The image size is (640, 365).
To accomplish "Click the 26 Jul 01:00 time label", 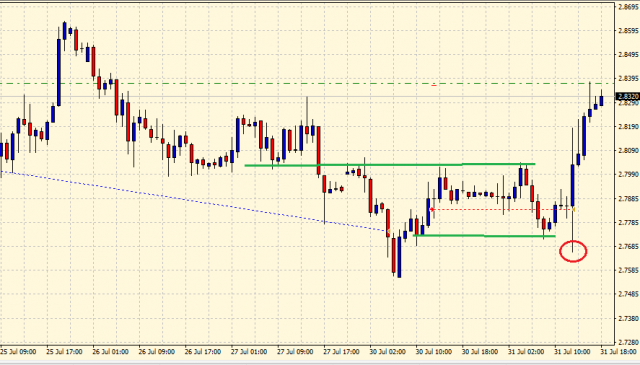I will 110,352.
